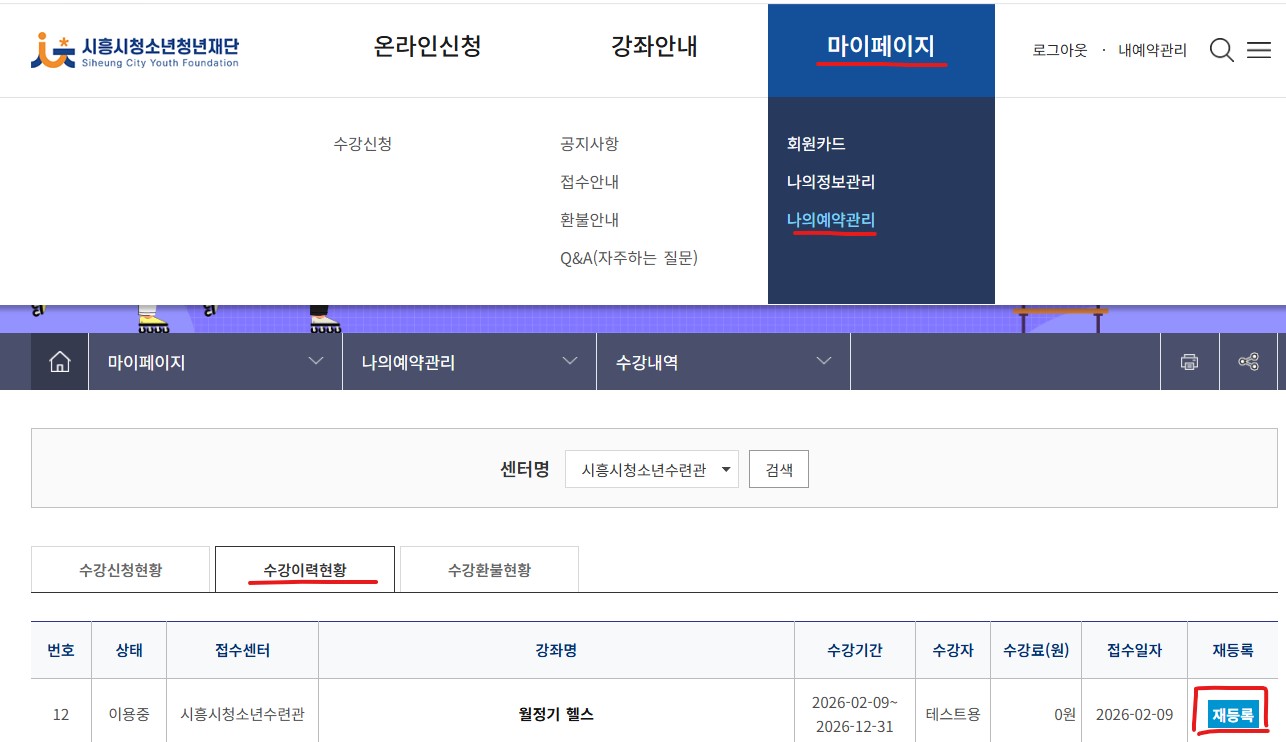
Task: Open the 센터명 select box
Action: (x=652, y=469)
